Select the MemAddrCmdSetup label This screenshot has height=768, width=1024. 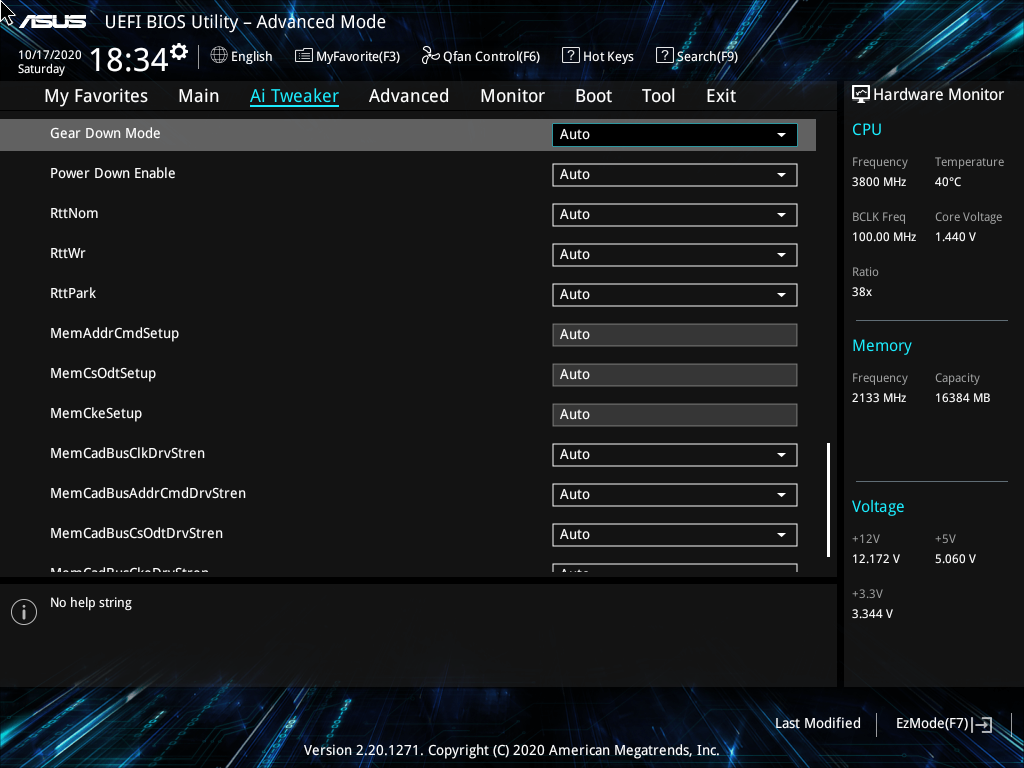(114, 334)
